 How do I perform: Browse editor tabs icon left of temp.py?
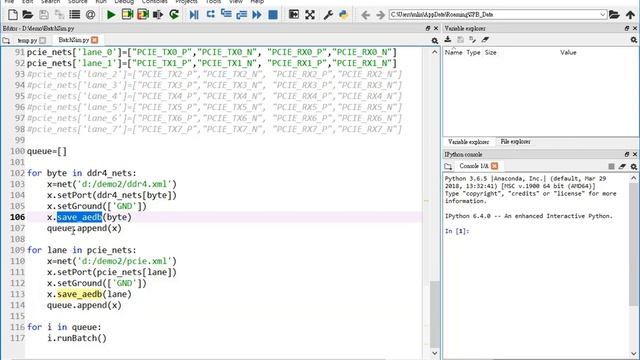point(6,40)
